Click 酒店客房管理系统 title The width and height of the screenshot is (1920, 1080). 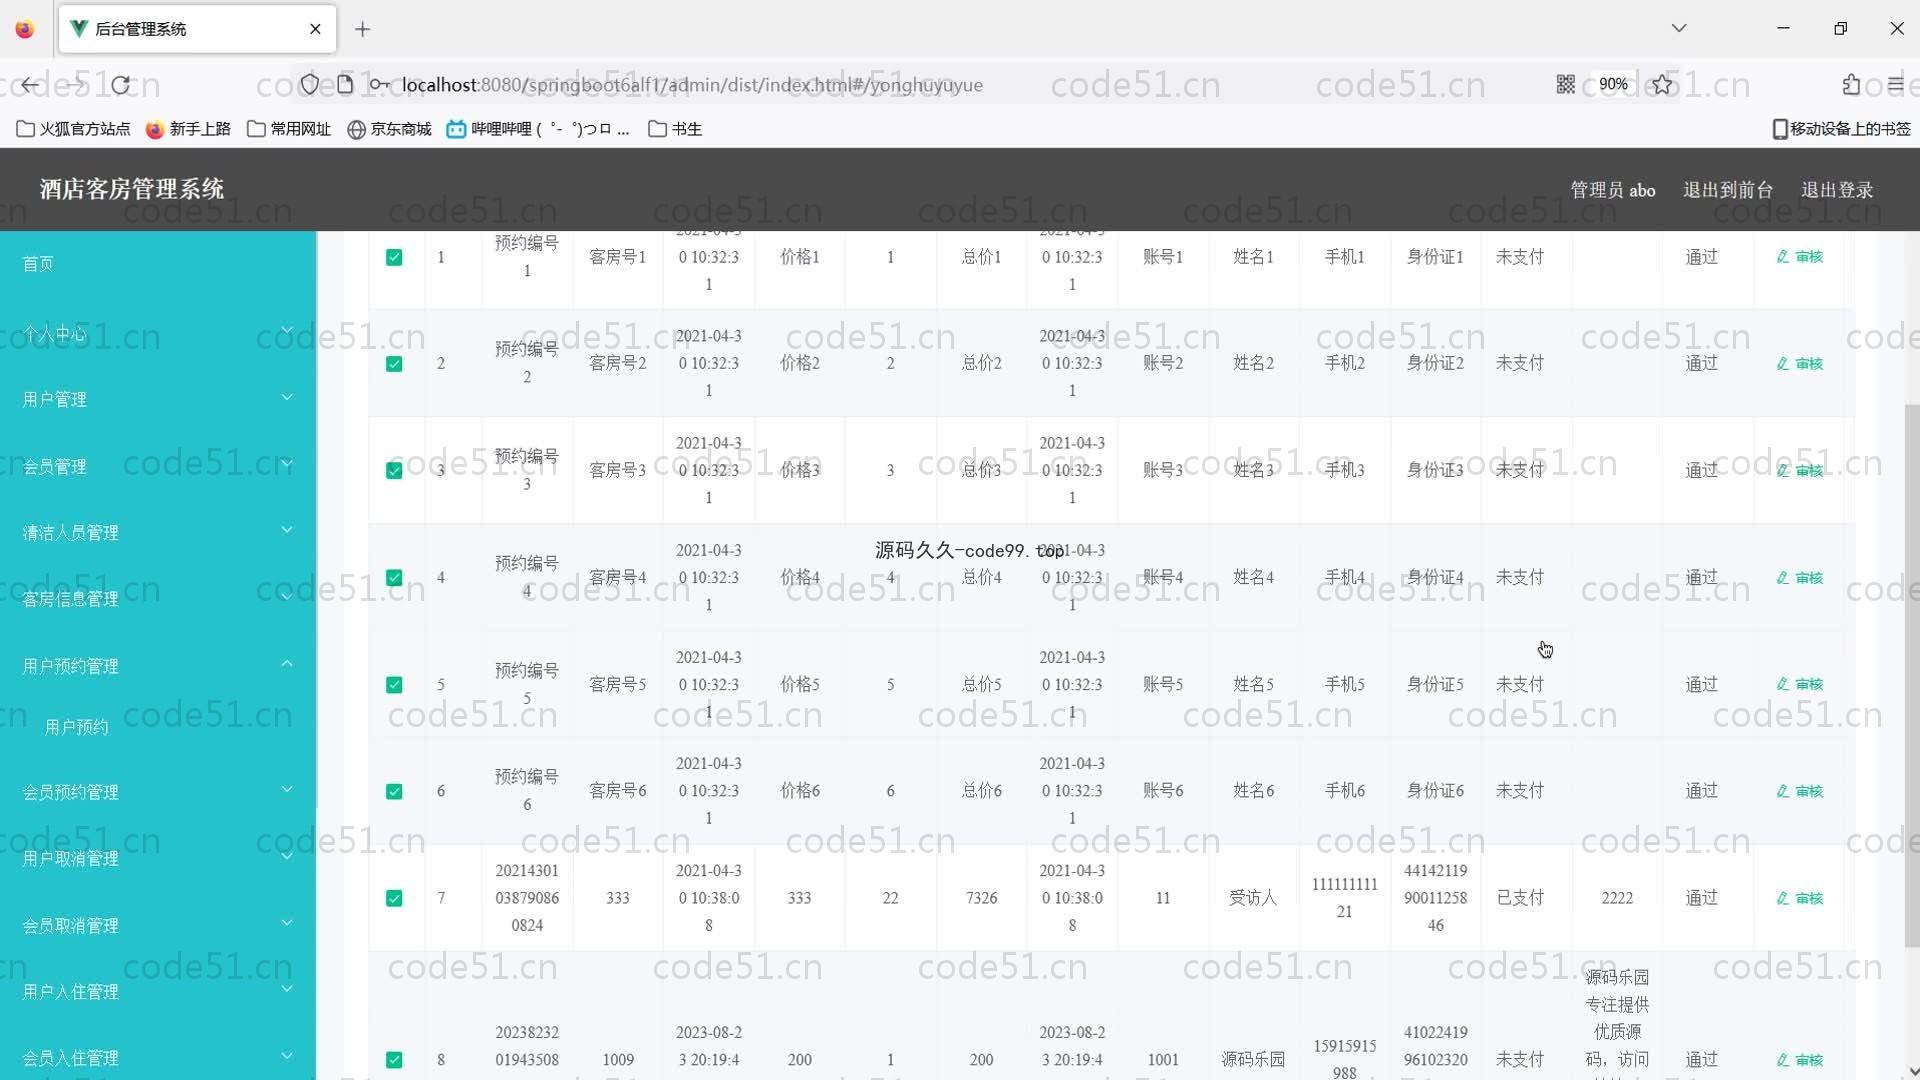coord(132,189)
